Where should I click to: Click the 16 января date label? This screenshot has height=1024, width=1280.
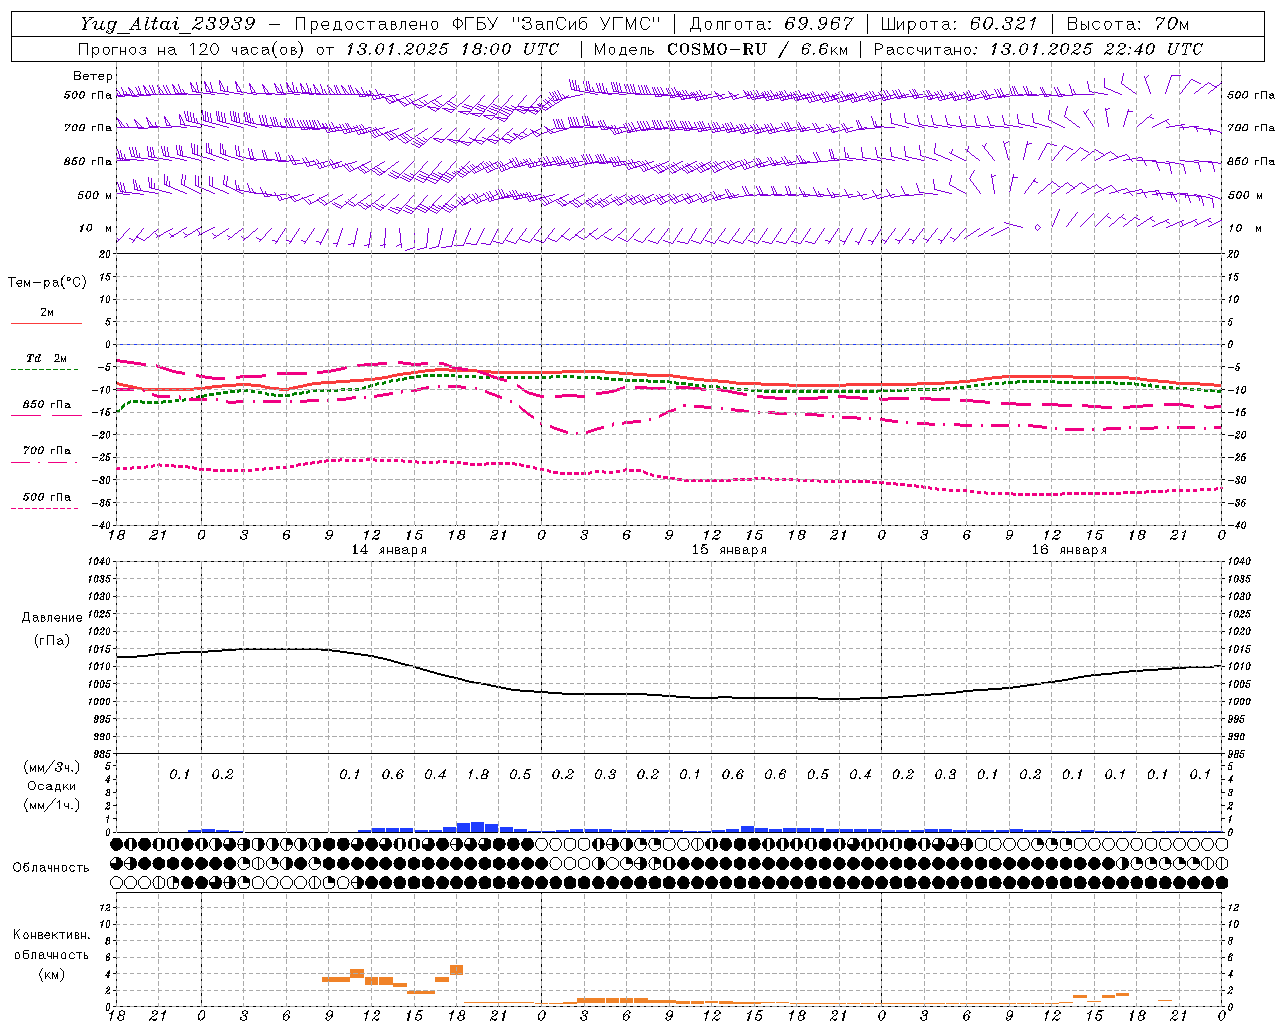click(x=1069, y=550)
